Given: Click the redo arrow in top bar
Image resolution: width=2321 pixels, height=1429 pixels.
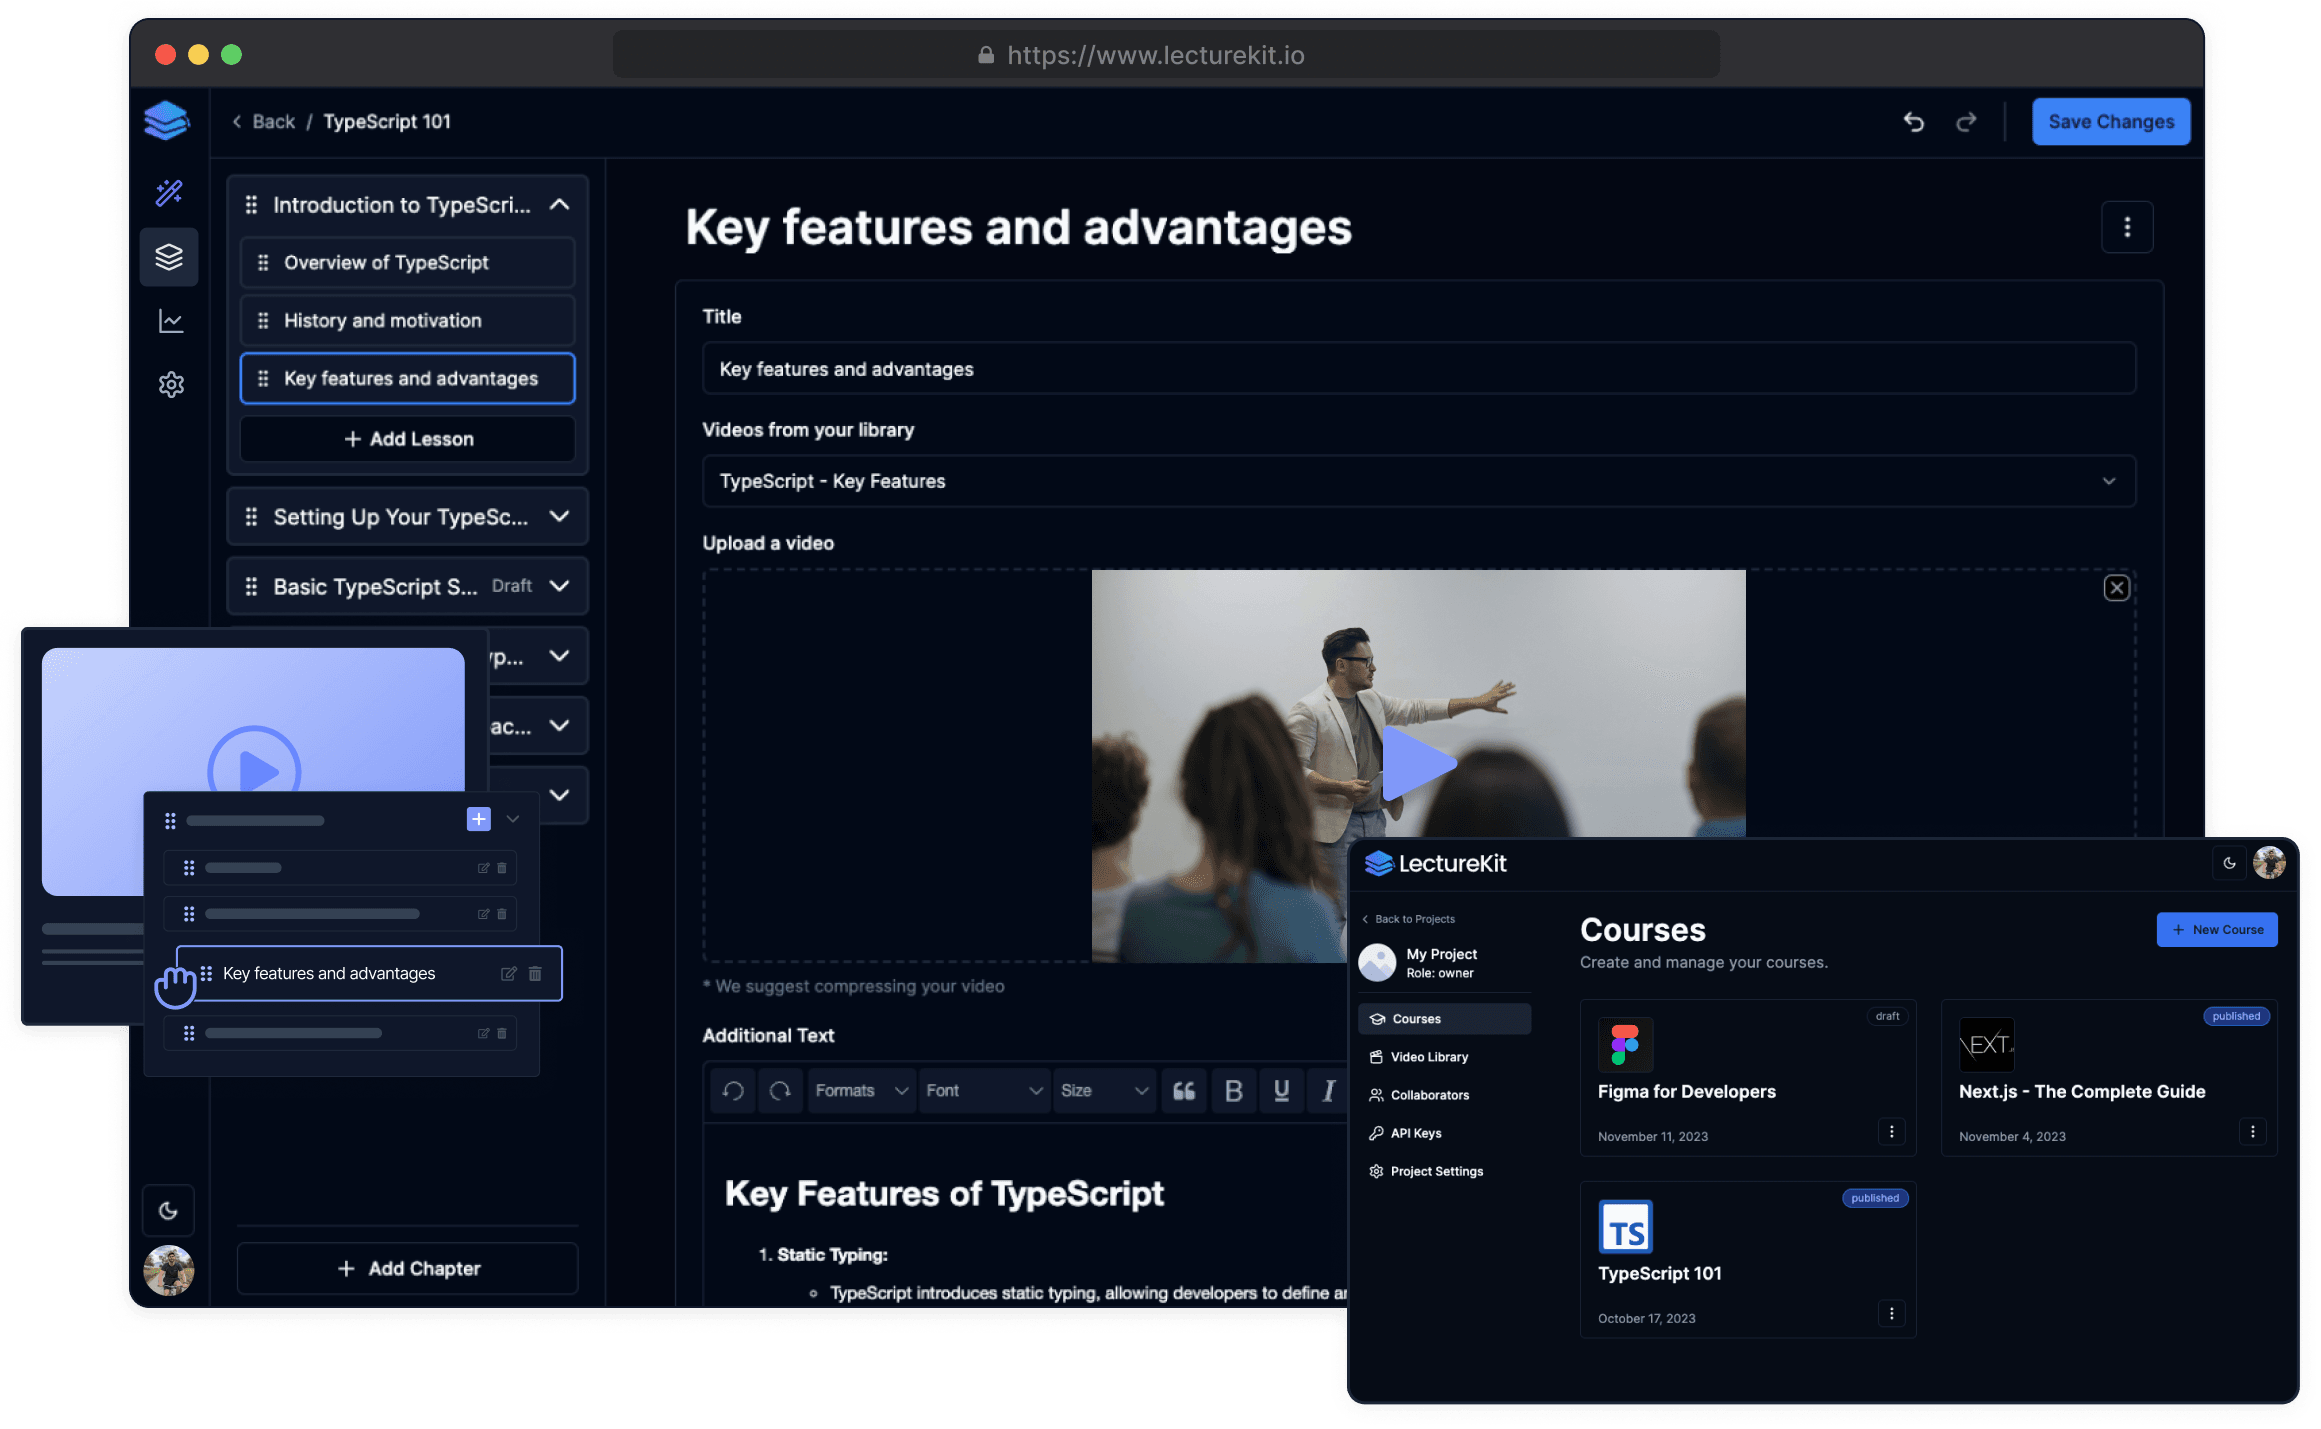Looking at the screenshot, I should (1966, 122).
